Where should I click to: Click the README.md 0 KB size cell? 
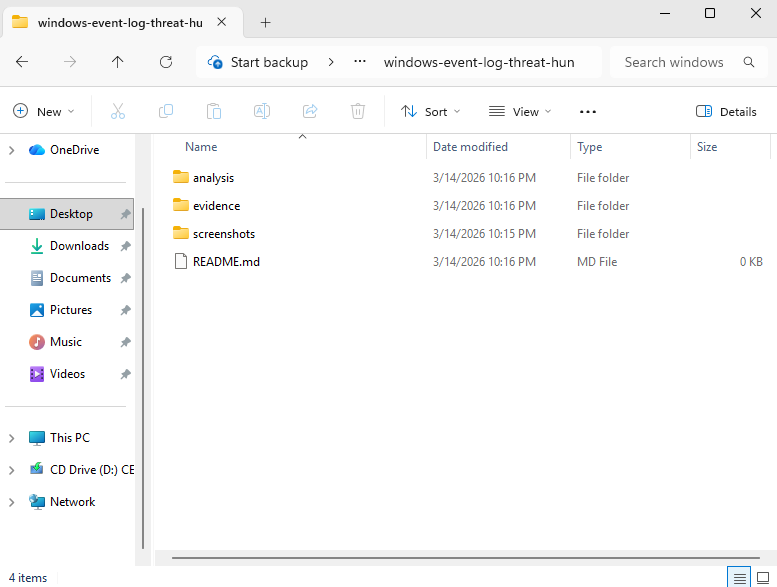(x=751, y=262)
